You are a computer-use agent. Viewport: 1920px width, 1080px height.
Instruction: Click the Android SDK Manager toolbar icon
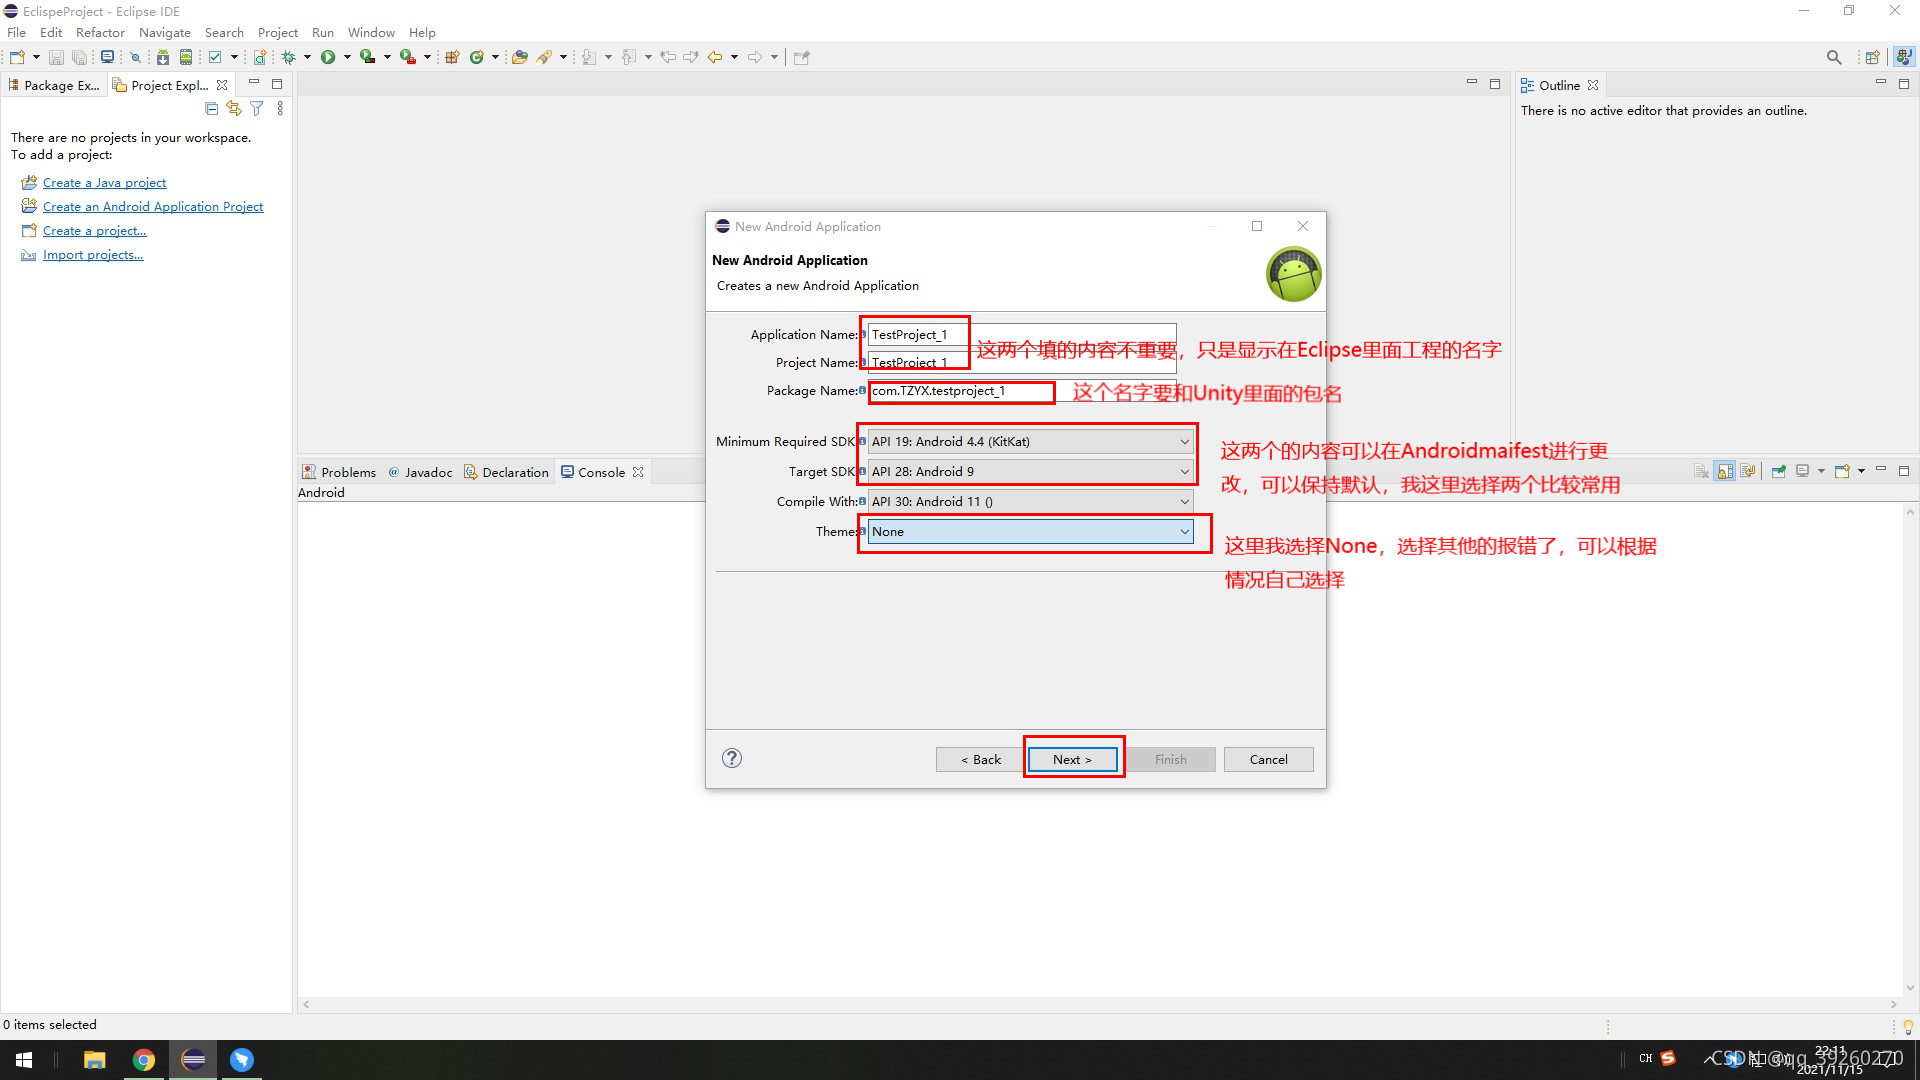tap(163, 57)
